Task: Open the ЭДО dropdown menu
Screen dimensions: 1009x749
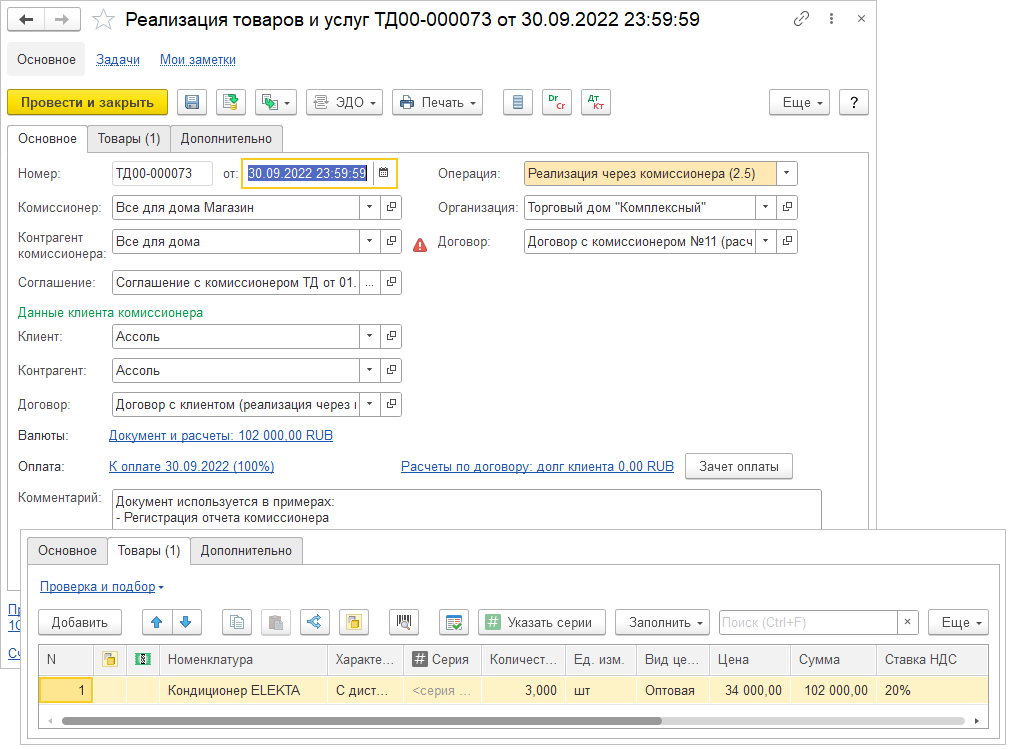Action: pos(344,102)
